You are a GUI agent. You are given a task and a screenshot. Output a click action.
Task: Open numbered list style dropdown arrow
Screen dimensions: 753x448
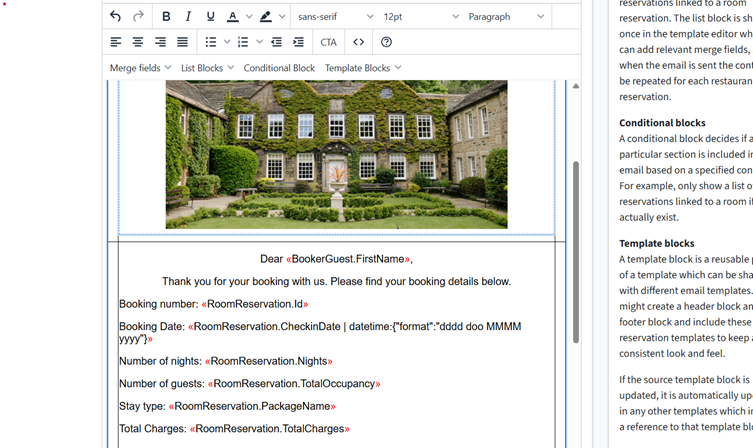[x=259, y=42]
